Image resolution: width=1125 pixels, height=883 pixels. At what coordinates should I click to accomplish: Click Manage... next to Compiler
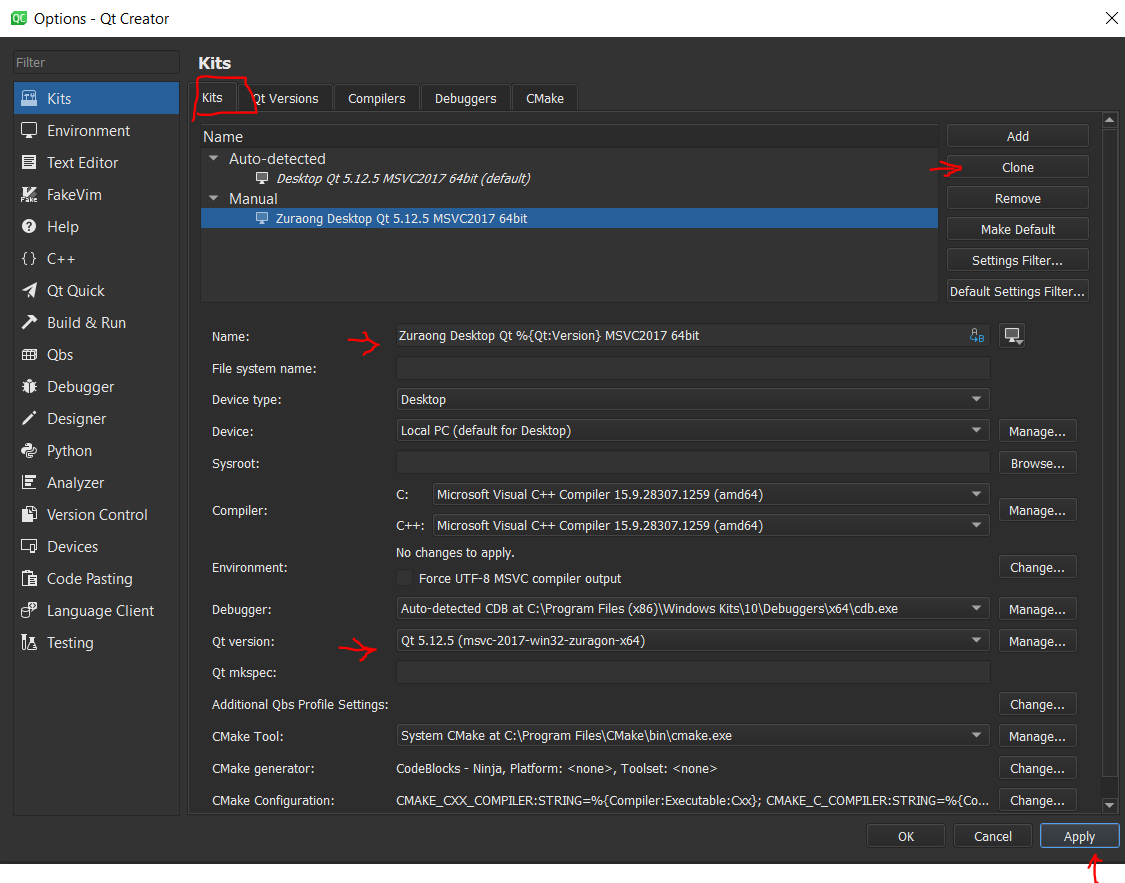tap(1037, 510)
